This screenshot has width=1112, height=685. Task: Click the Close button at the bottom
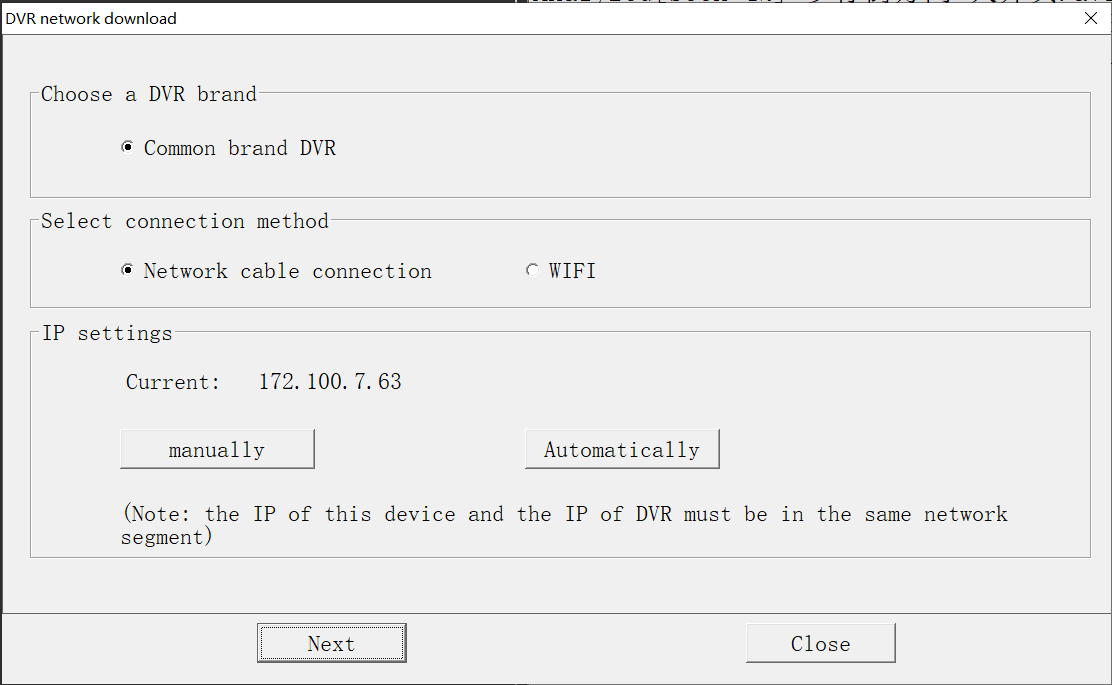[x=820, y=643]
